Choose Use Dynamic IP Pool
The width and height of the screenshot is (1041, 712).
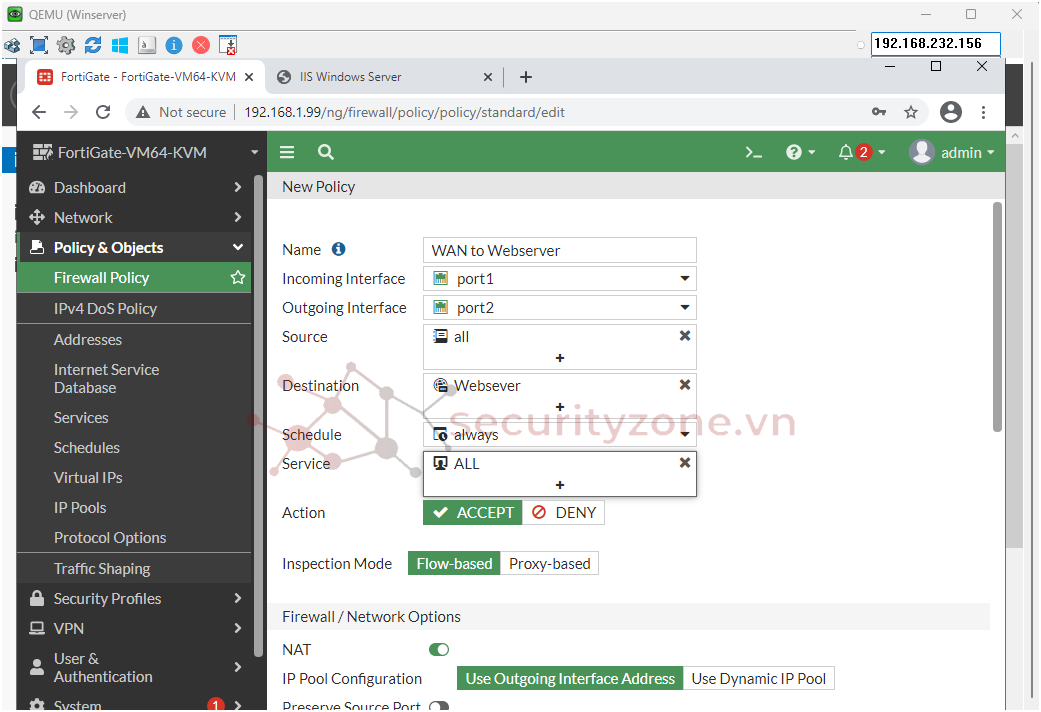point(758,679)
